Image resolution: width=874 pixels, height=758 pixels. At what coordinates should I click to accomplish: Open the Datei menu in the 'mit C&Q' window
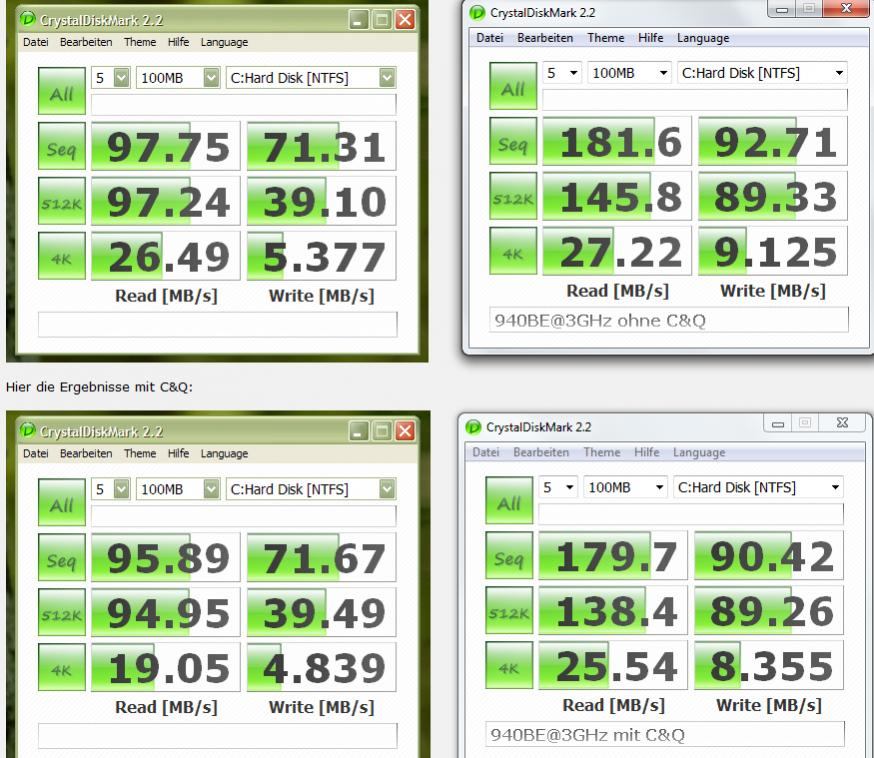[486, 452]
